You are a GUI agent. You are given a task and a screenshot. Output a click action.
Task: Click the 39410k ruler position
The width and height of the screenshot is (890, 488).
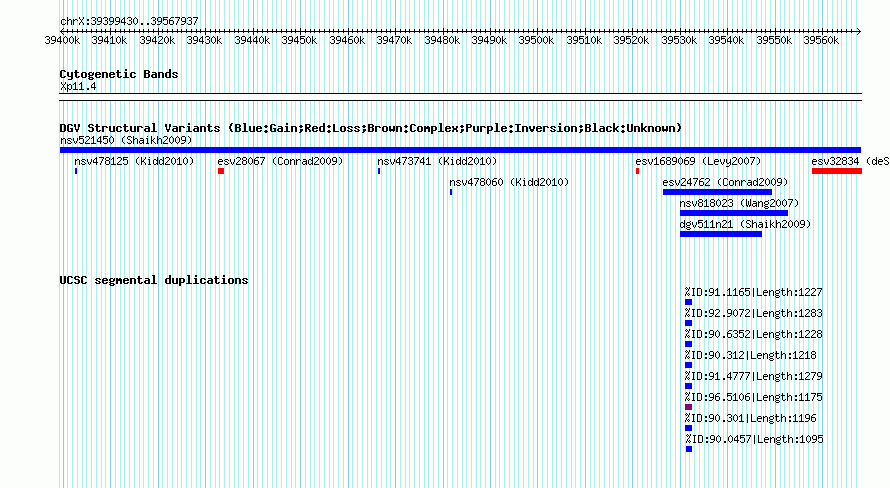tap(110, 40)
